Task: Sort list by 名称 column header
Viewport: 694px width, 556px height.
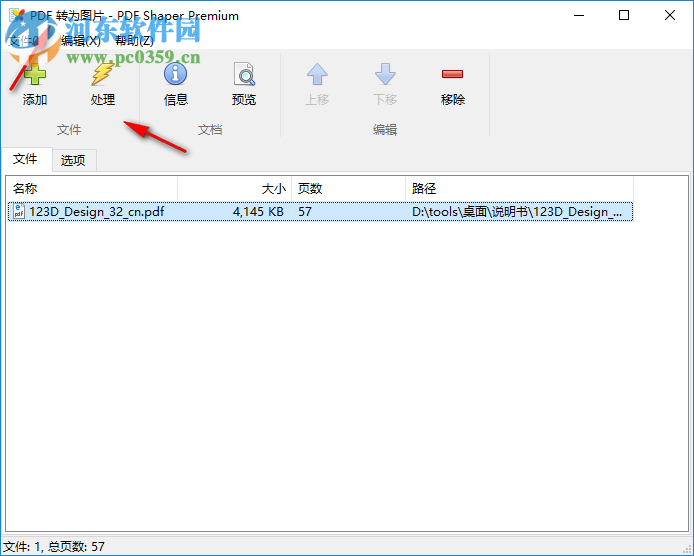Action: pos(92,189)
